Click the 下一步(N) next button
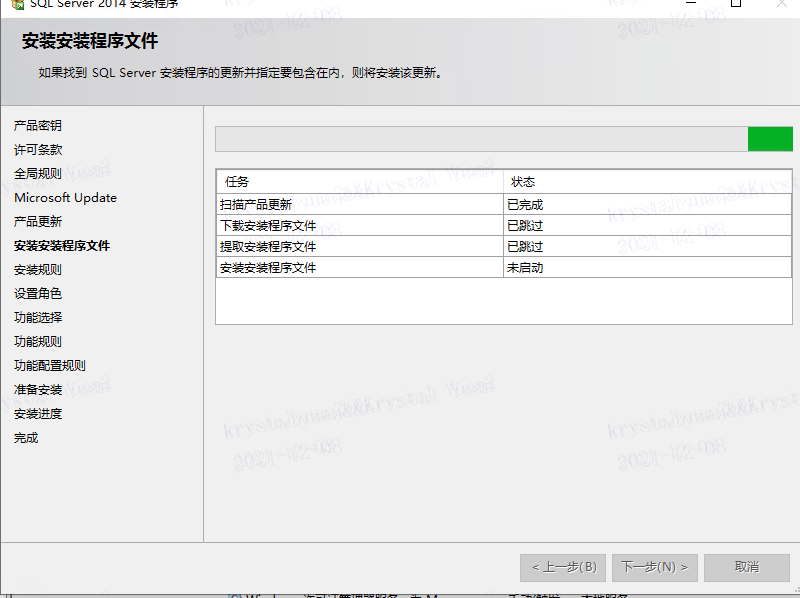Screen dimensions: 800x598 point(655,567)
